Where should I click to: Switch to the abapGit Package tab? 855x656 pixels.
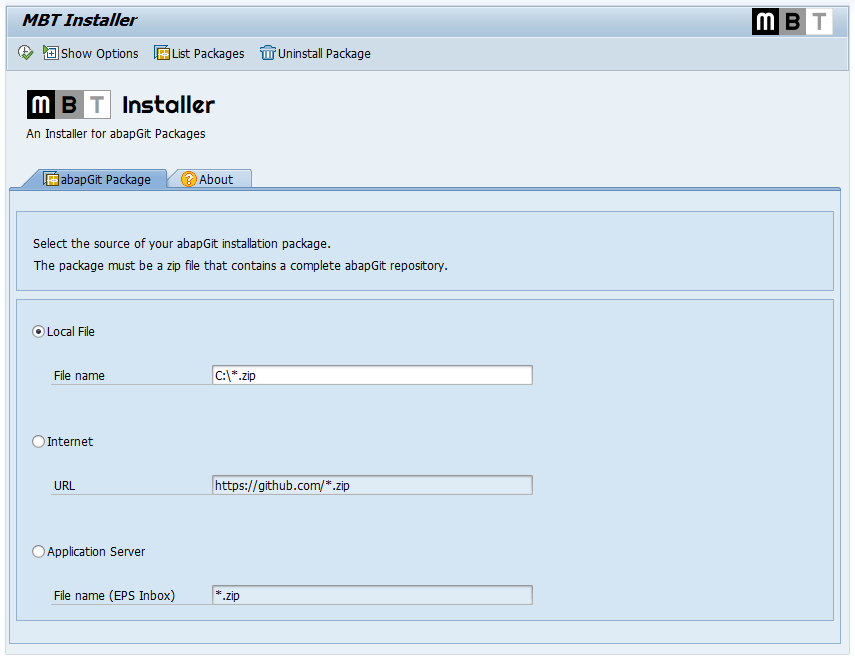pyautogui.click(x=97, y=179)
